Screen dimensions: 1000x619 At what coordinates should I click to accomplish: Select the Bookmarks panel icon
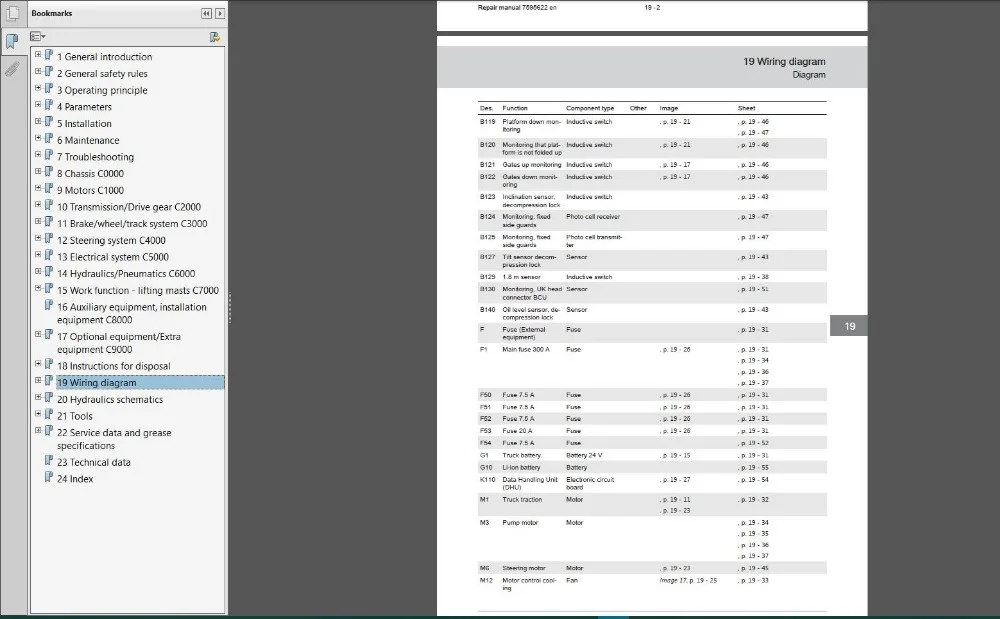[x=12, y=41]
